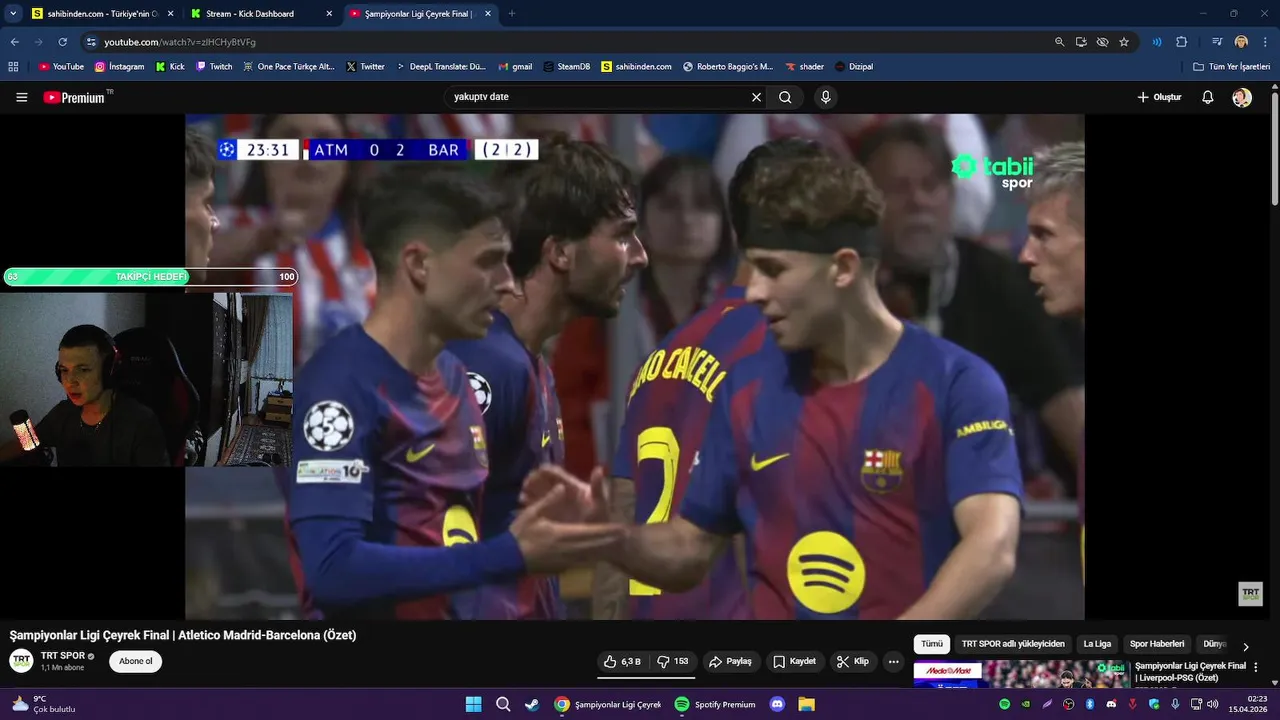
Task: Select the Tümü filter chip
Action: point(931,644)
